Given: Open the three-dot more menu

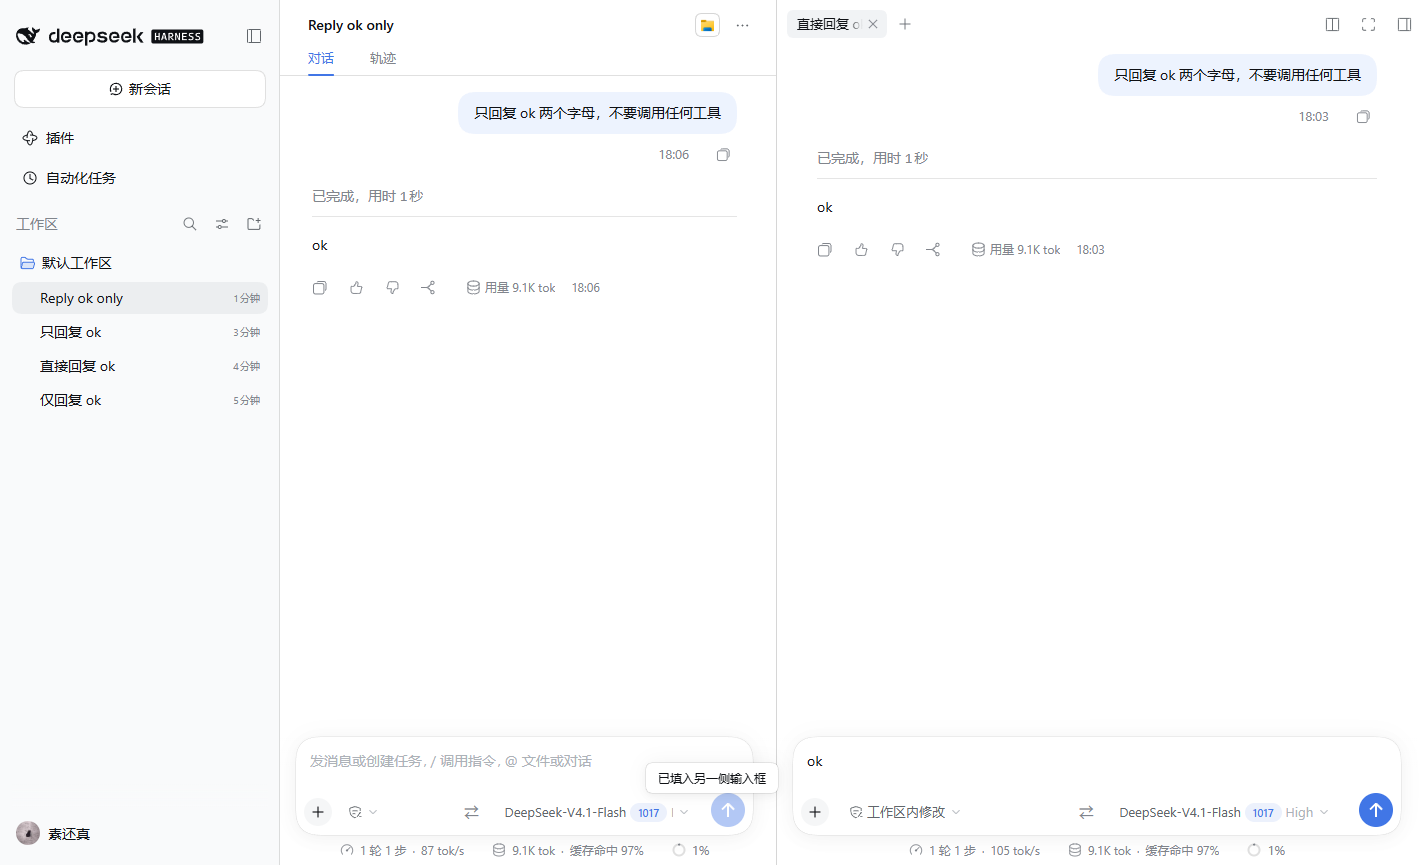Looking at the screenshot, I should pyautogui.click(x=742, y=25).
